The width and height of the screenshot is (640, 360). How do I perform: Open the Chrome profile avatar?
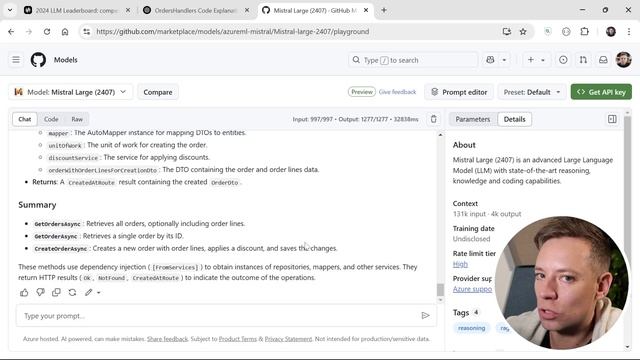click(x=611, y=32)
